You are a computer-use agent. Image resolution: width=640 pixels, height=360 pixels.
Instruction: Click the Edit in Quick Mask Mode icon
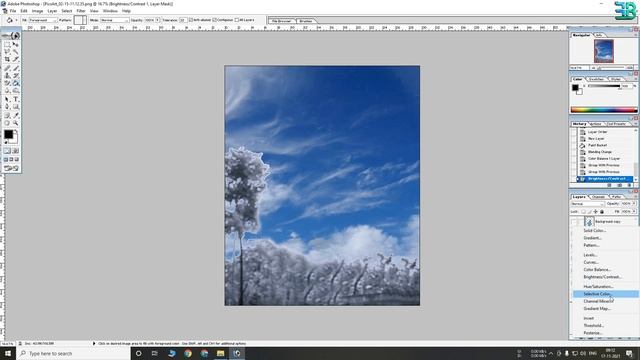[x=16, y=151]
